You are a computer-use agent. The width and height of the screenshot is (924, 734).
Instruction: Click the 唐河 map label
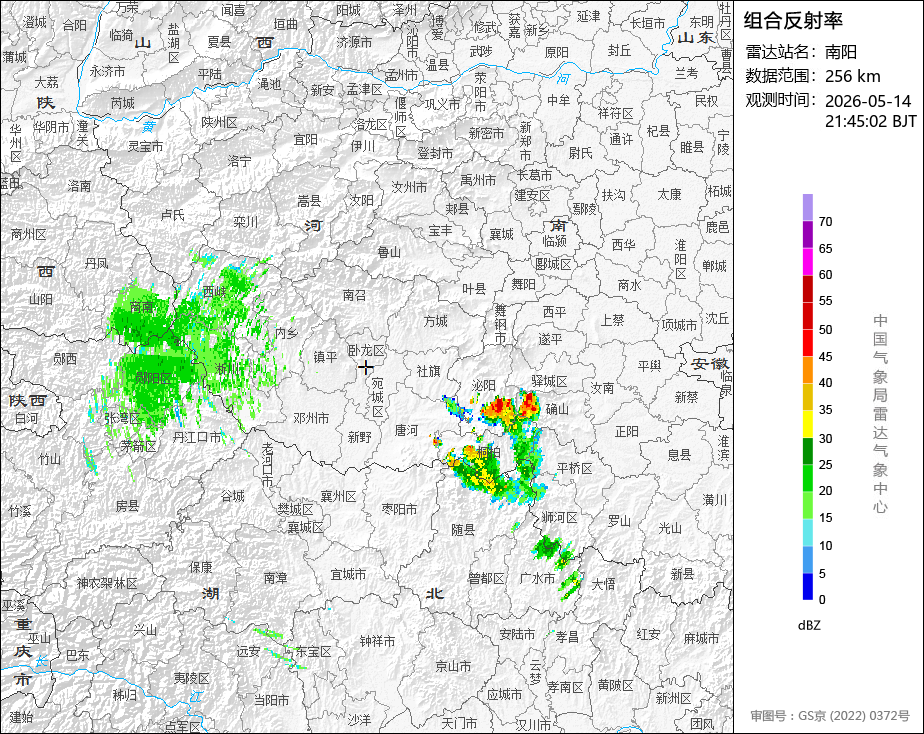pos(406,431)
